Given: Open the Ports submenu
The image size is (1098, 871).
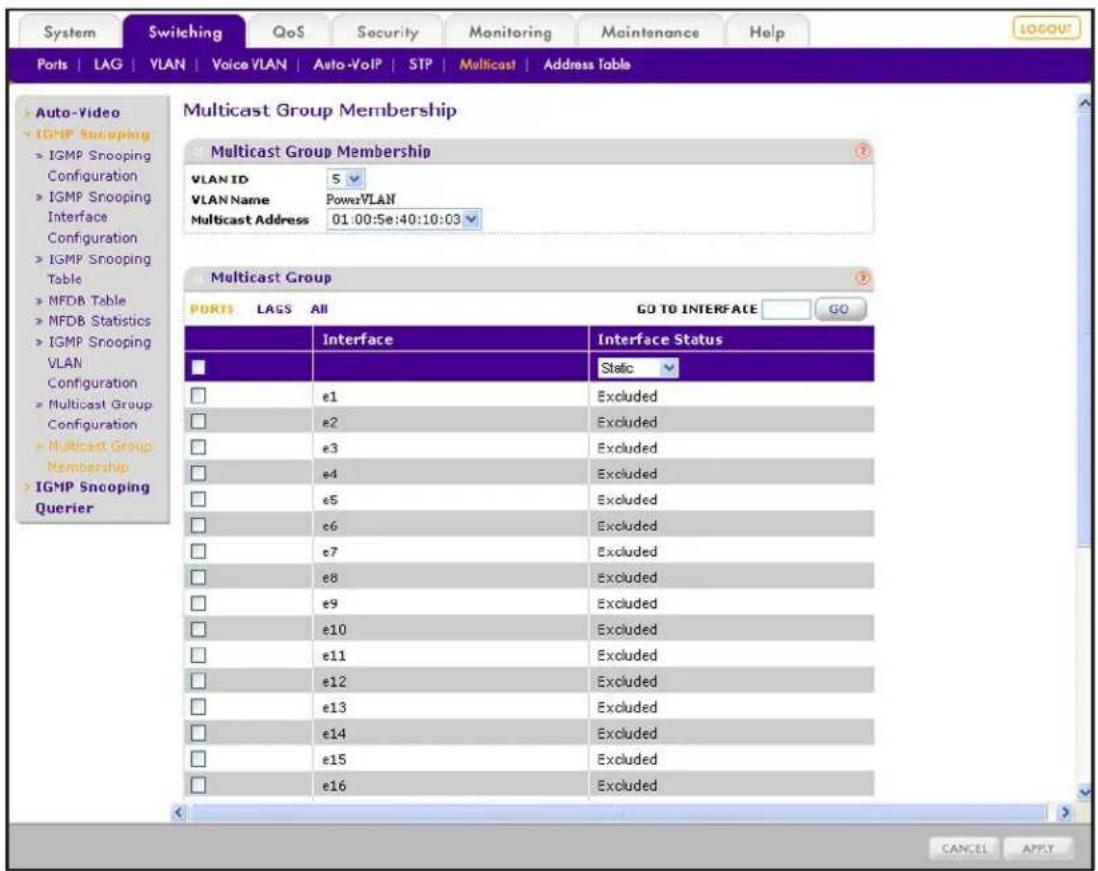Looking at the screenshot, I should click(53, 64).
